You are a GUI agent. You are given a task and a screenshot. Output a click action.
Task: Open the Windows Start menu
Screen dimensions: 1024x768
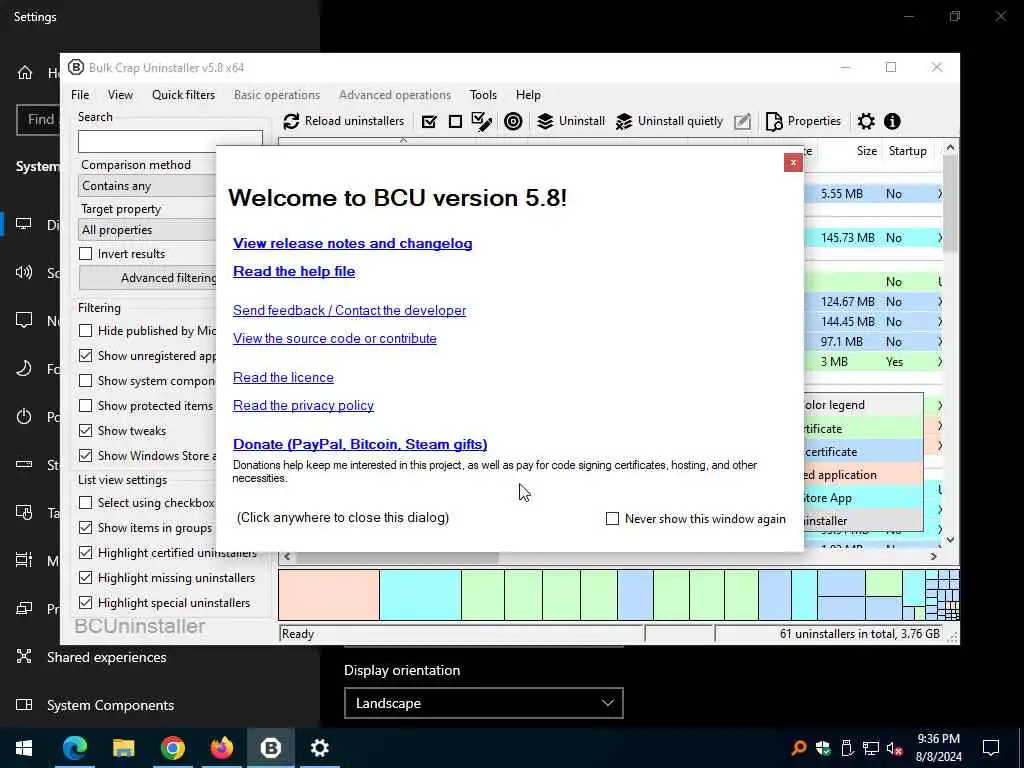(x=24, y=748)
